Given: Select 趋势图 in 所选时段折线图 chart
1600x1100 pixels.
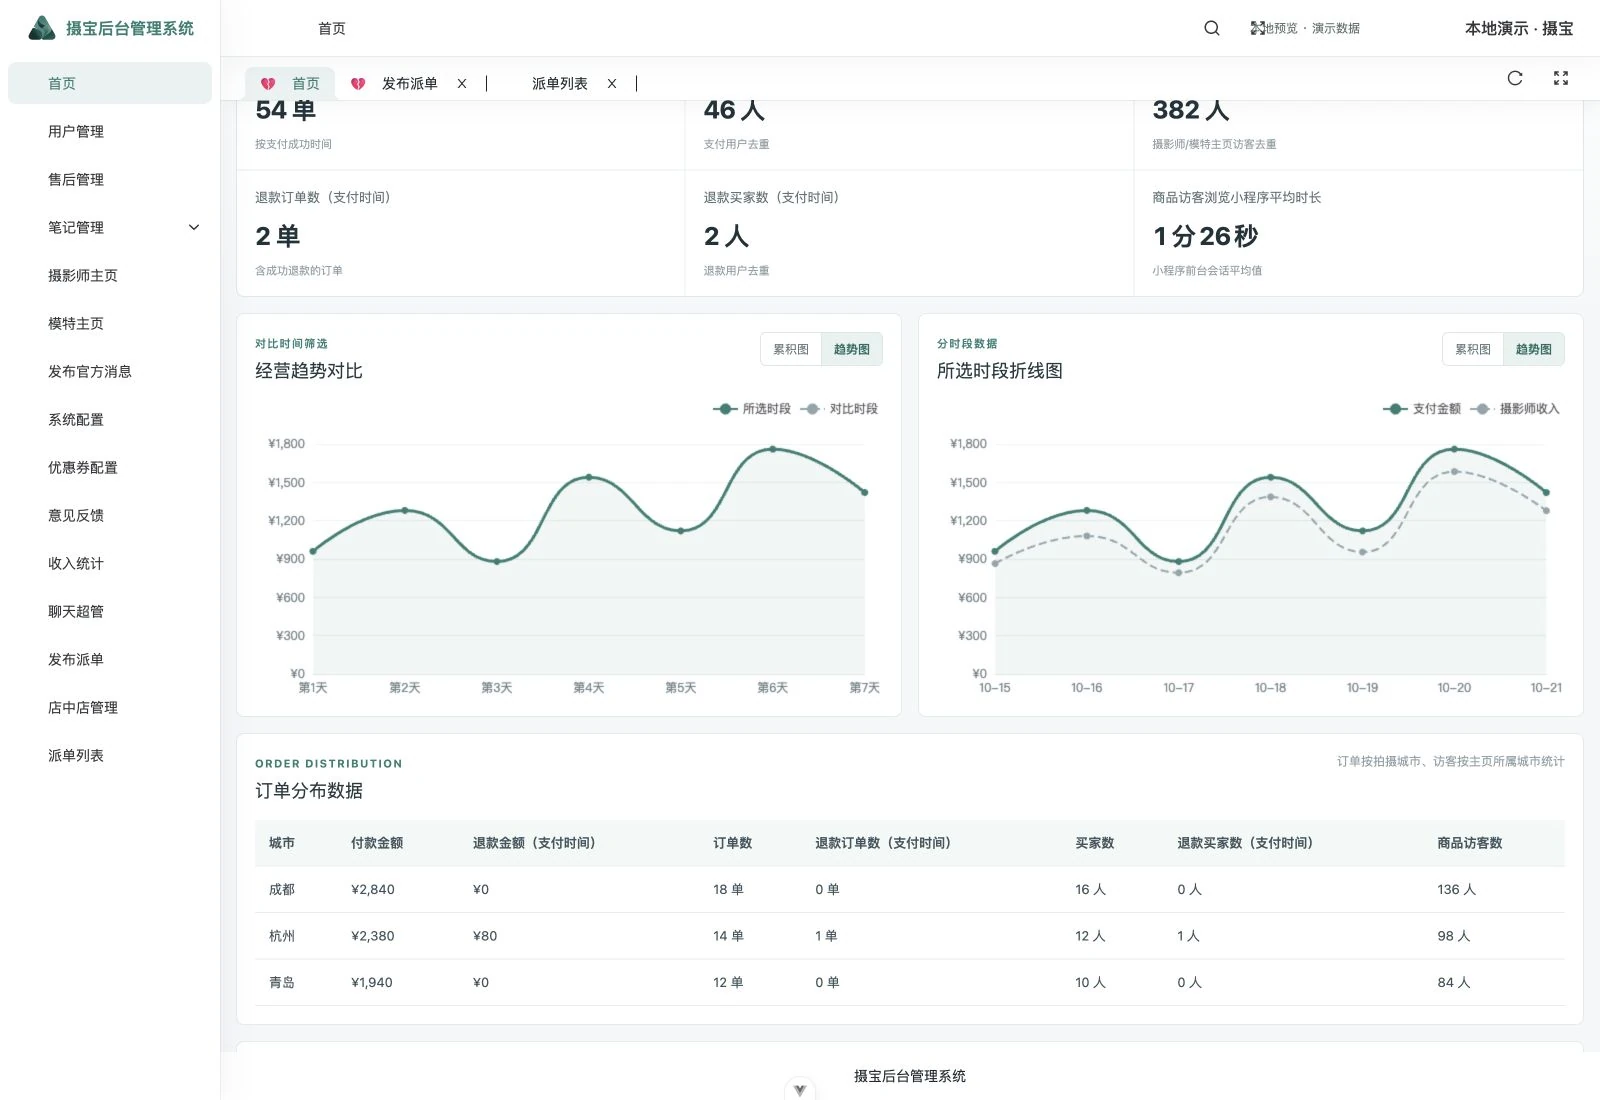Looking at the screenshot, I should click(x=1534, y=349).
